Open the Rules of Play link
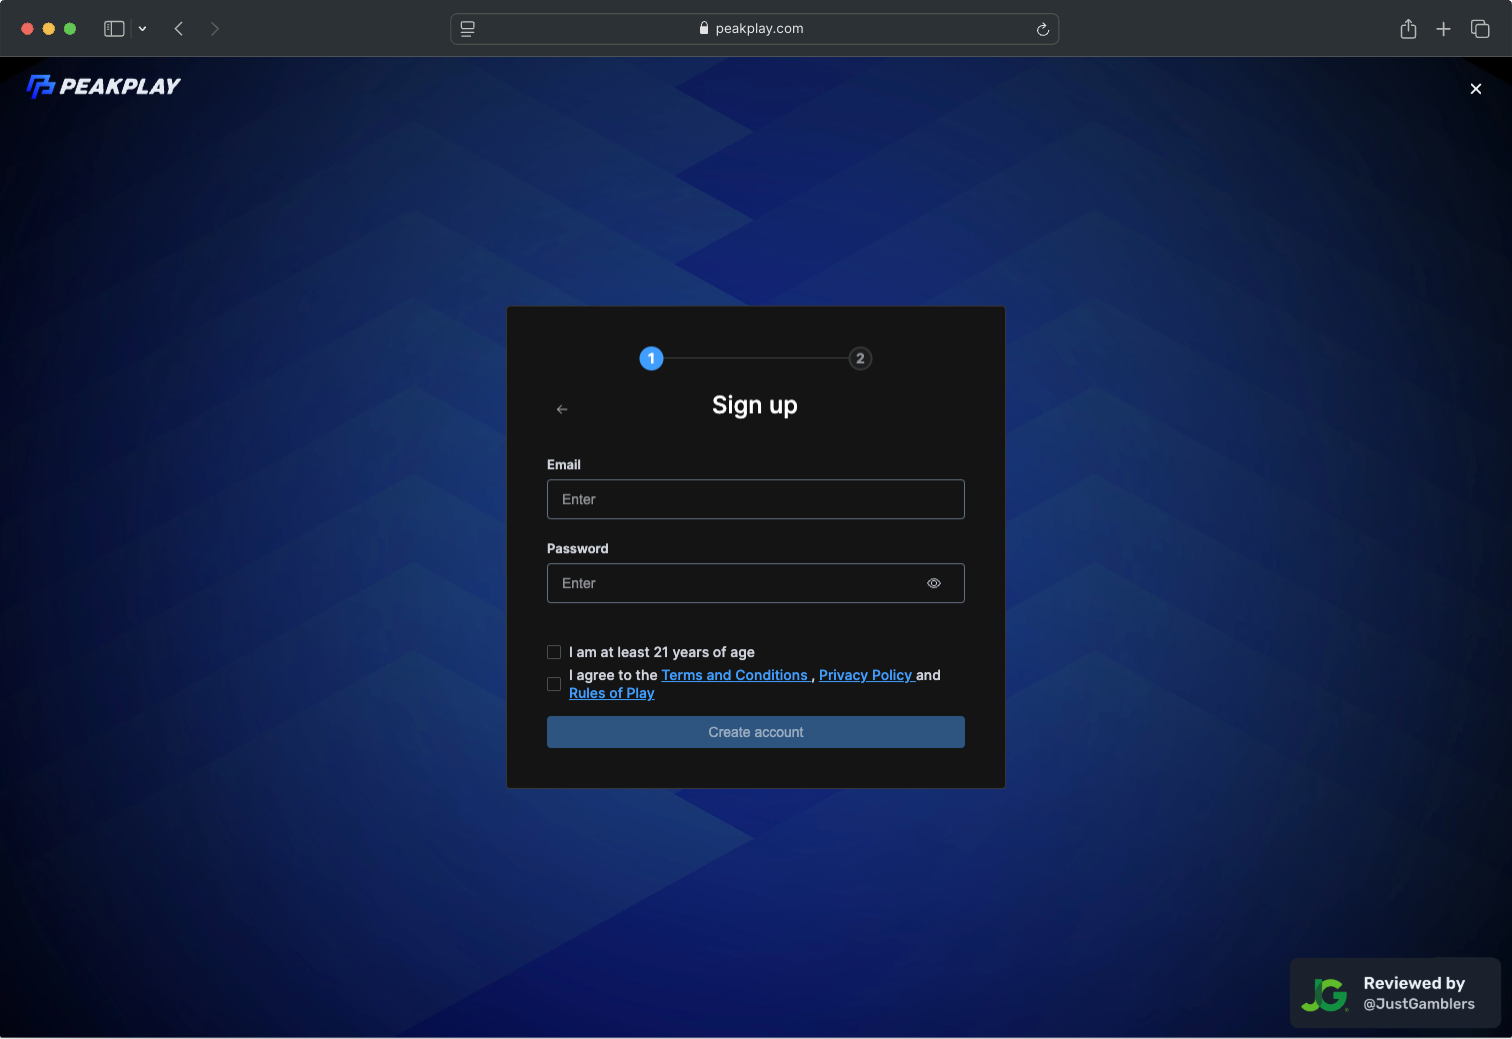Viewport: 1512px width, 1039px height. (x=612, y=693)
